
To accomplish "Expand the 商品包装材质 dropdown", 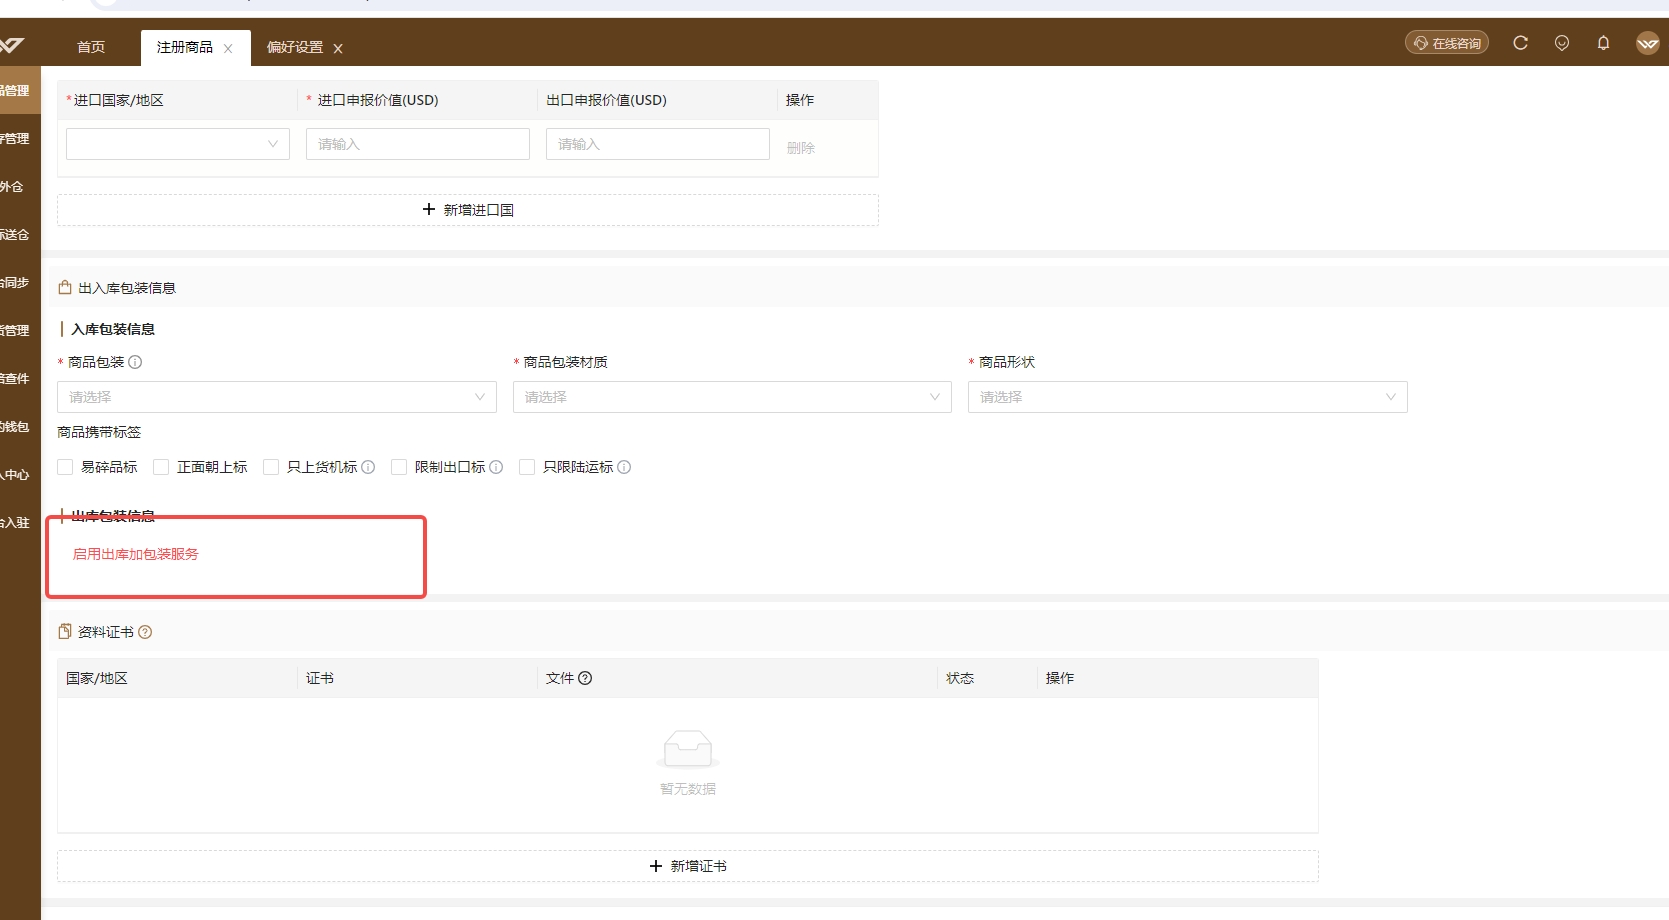I will click(x=732, y=397).
